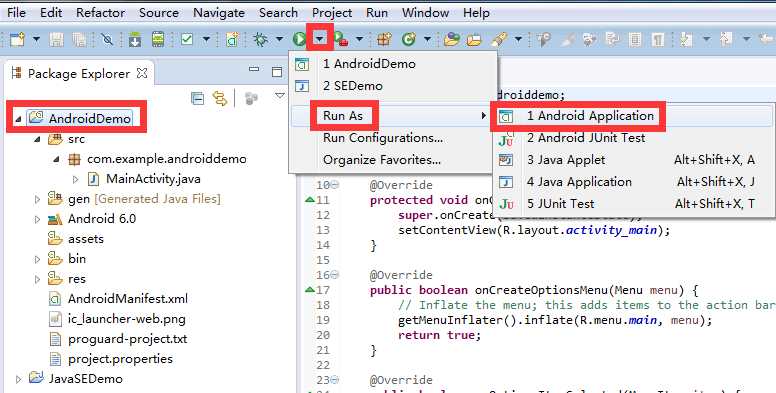This screenshot has height=393, width=776.
Task: Open the File menu
Action: (x=16, y=12)
